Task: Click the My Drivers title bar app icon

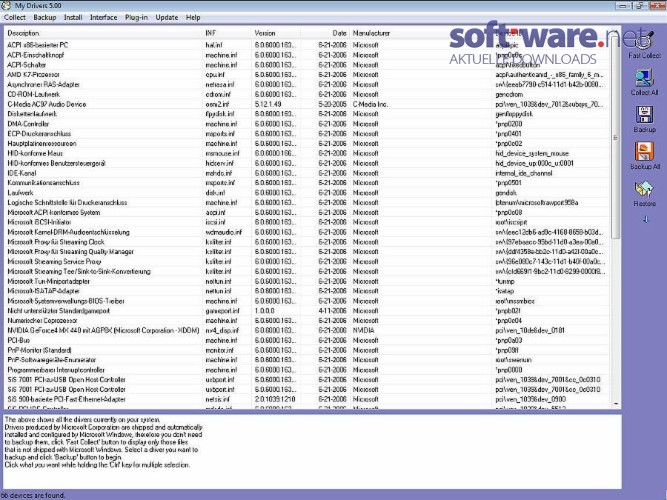Action: click(6, 6)
